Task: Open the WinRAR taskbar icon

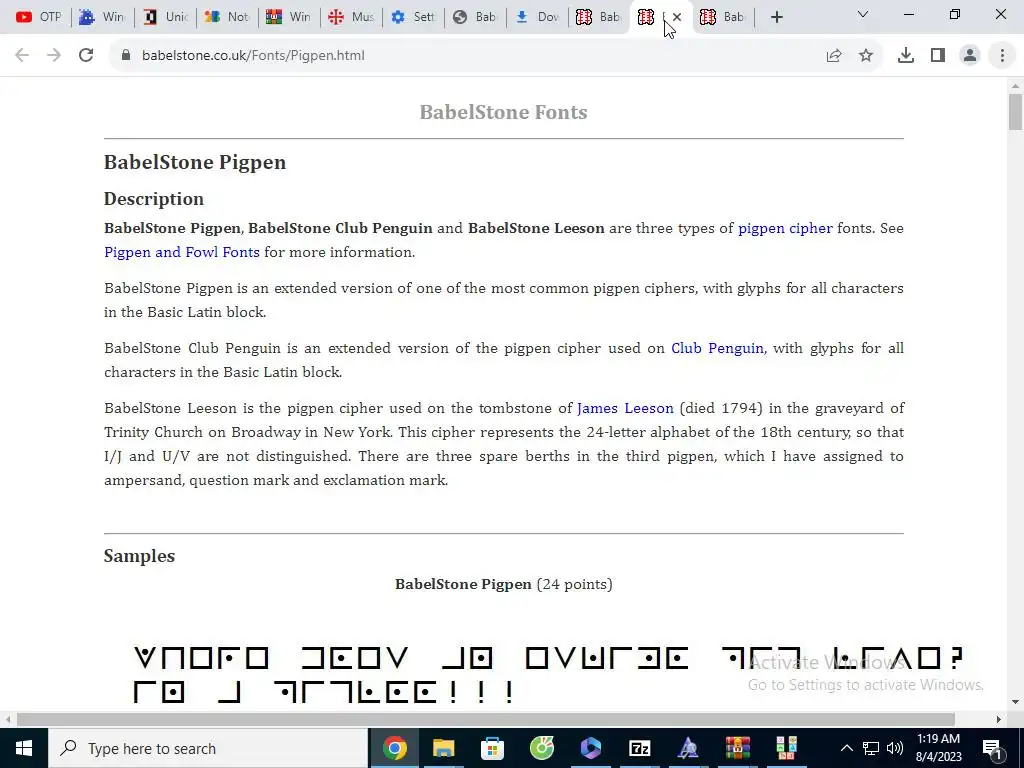Action: pyautogui.click(x=737, y=748)
